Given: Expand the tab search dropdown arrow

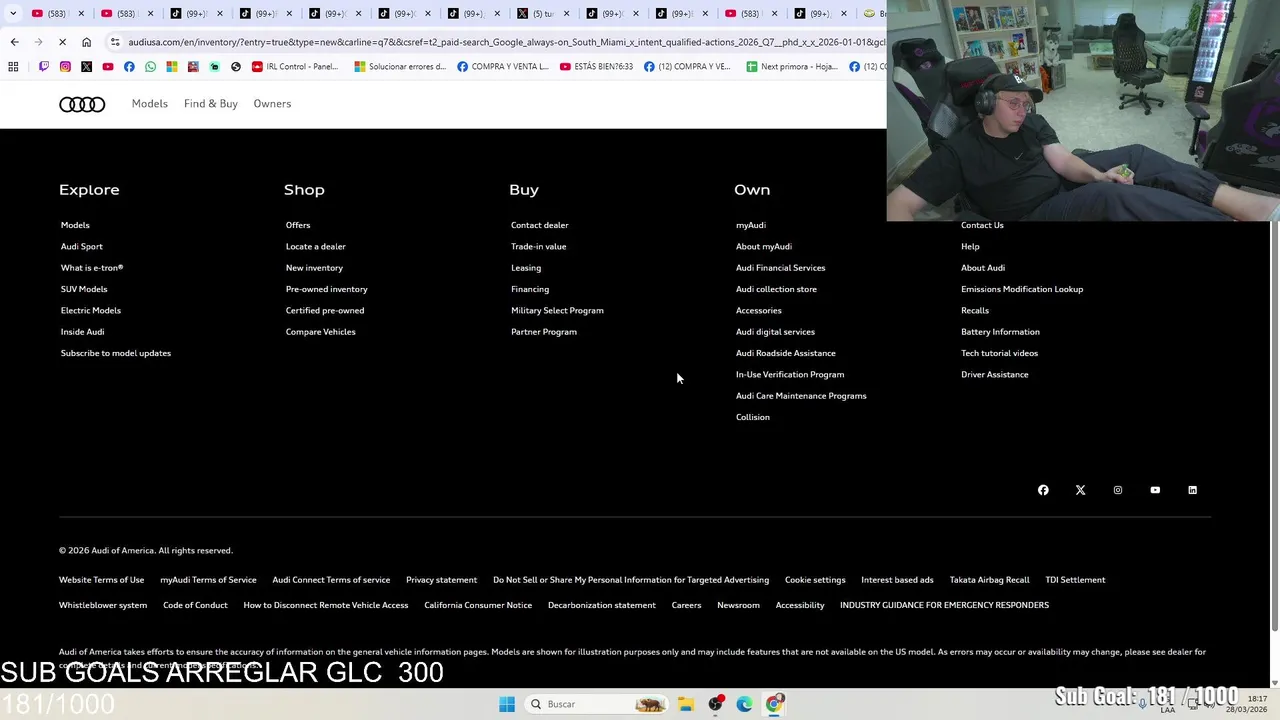Looking at the screenshot, I should [13, 14].
